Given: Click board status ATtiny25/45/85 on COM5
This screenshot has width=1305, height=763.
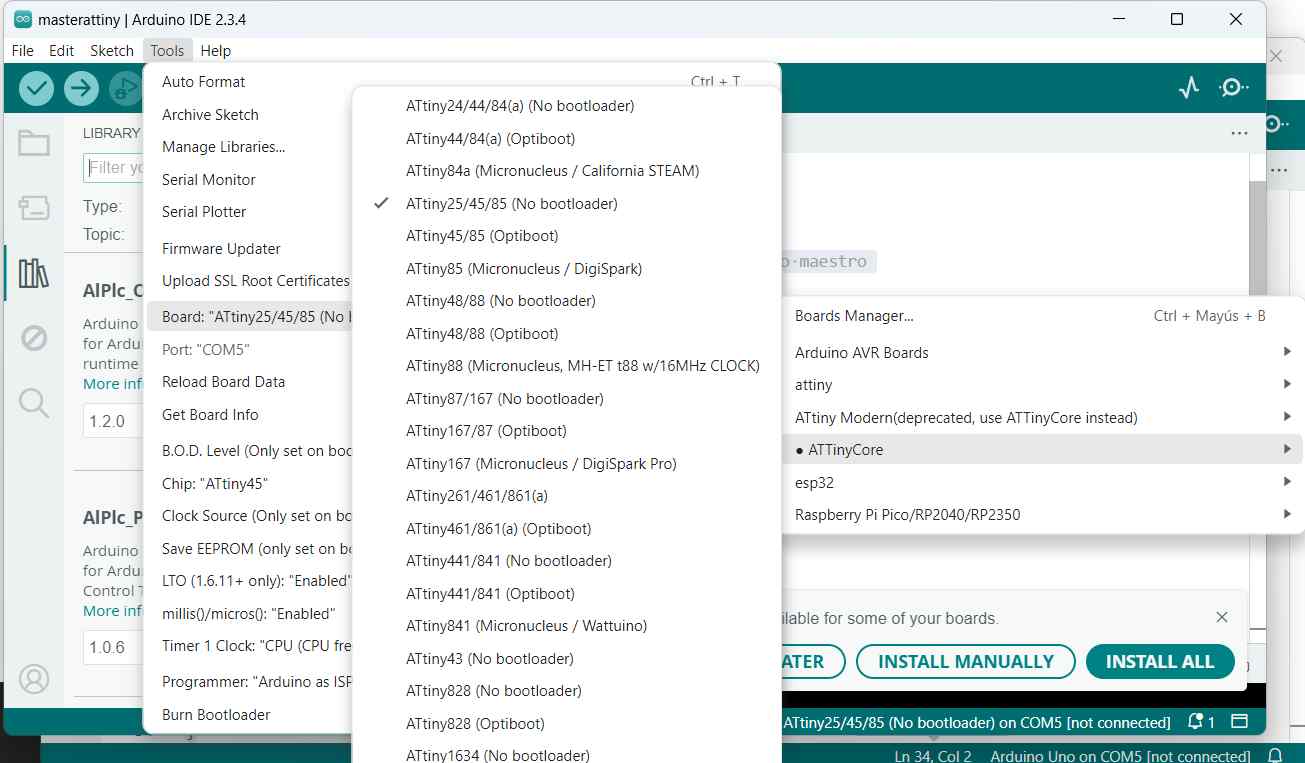Looking at the screenshot, I should point(976,722).
